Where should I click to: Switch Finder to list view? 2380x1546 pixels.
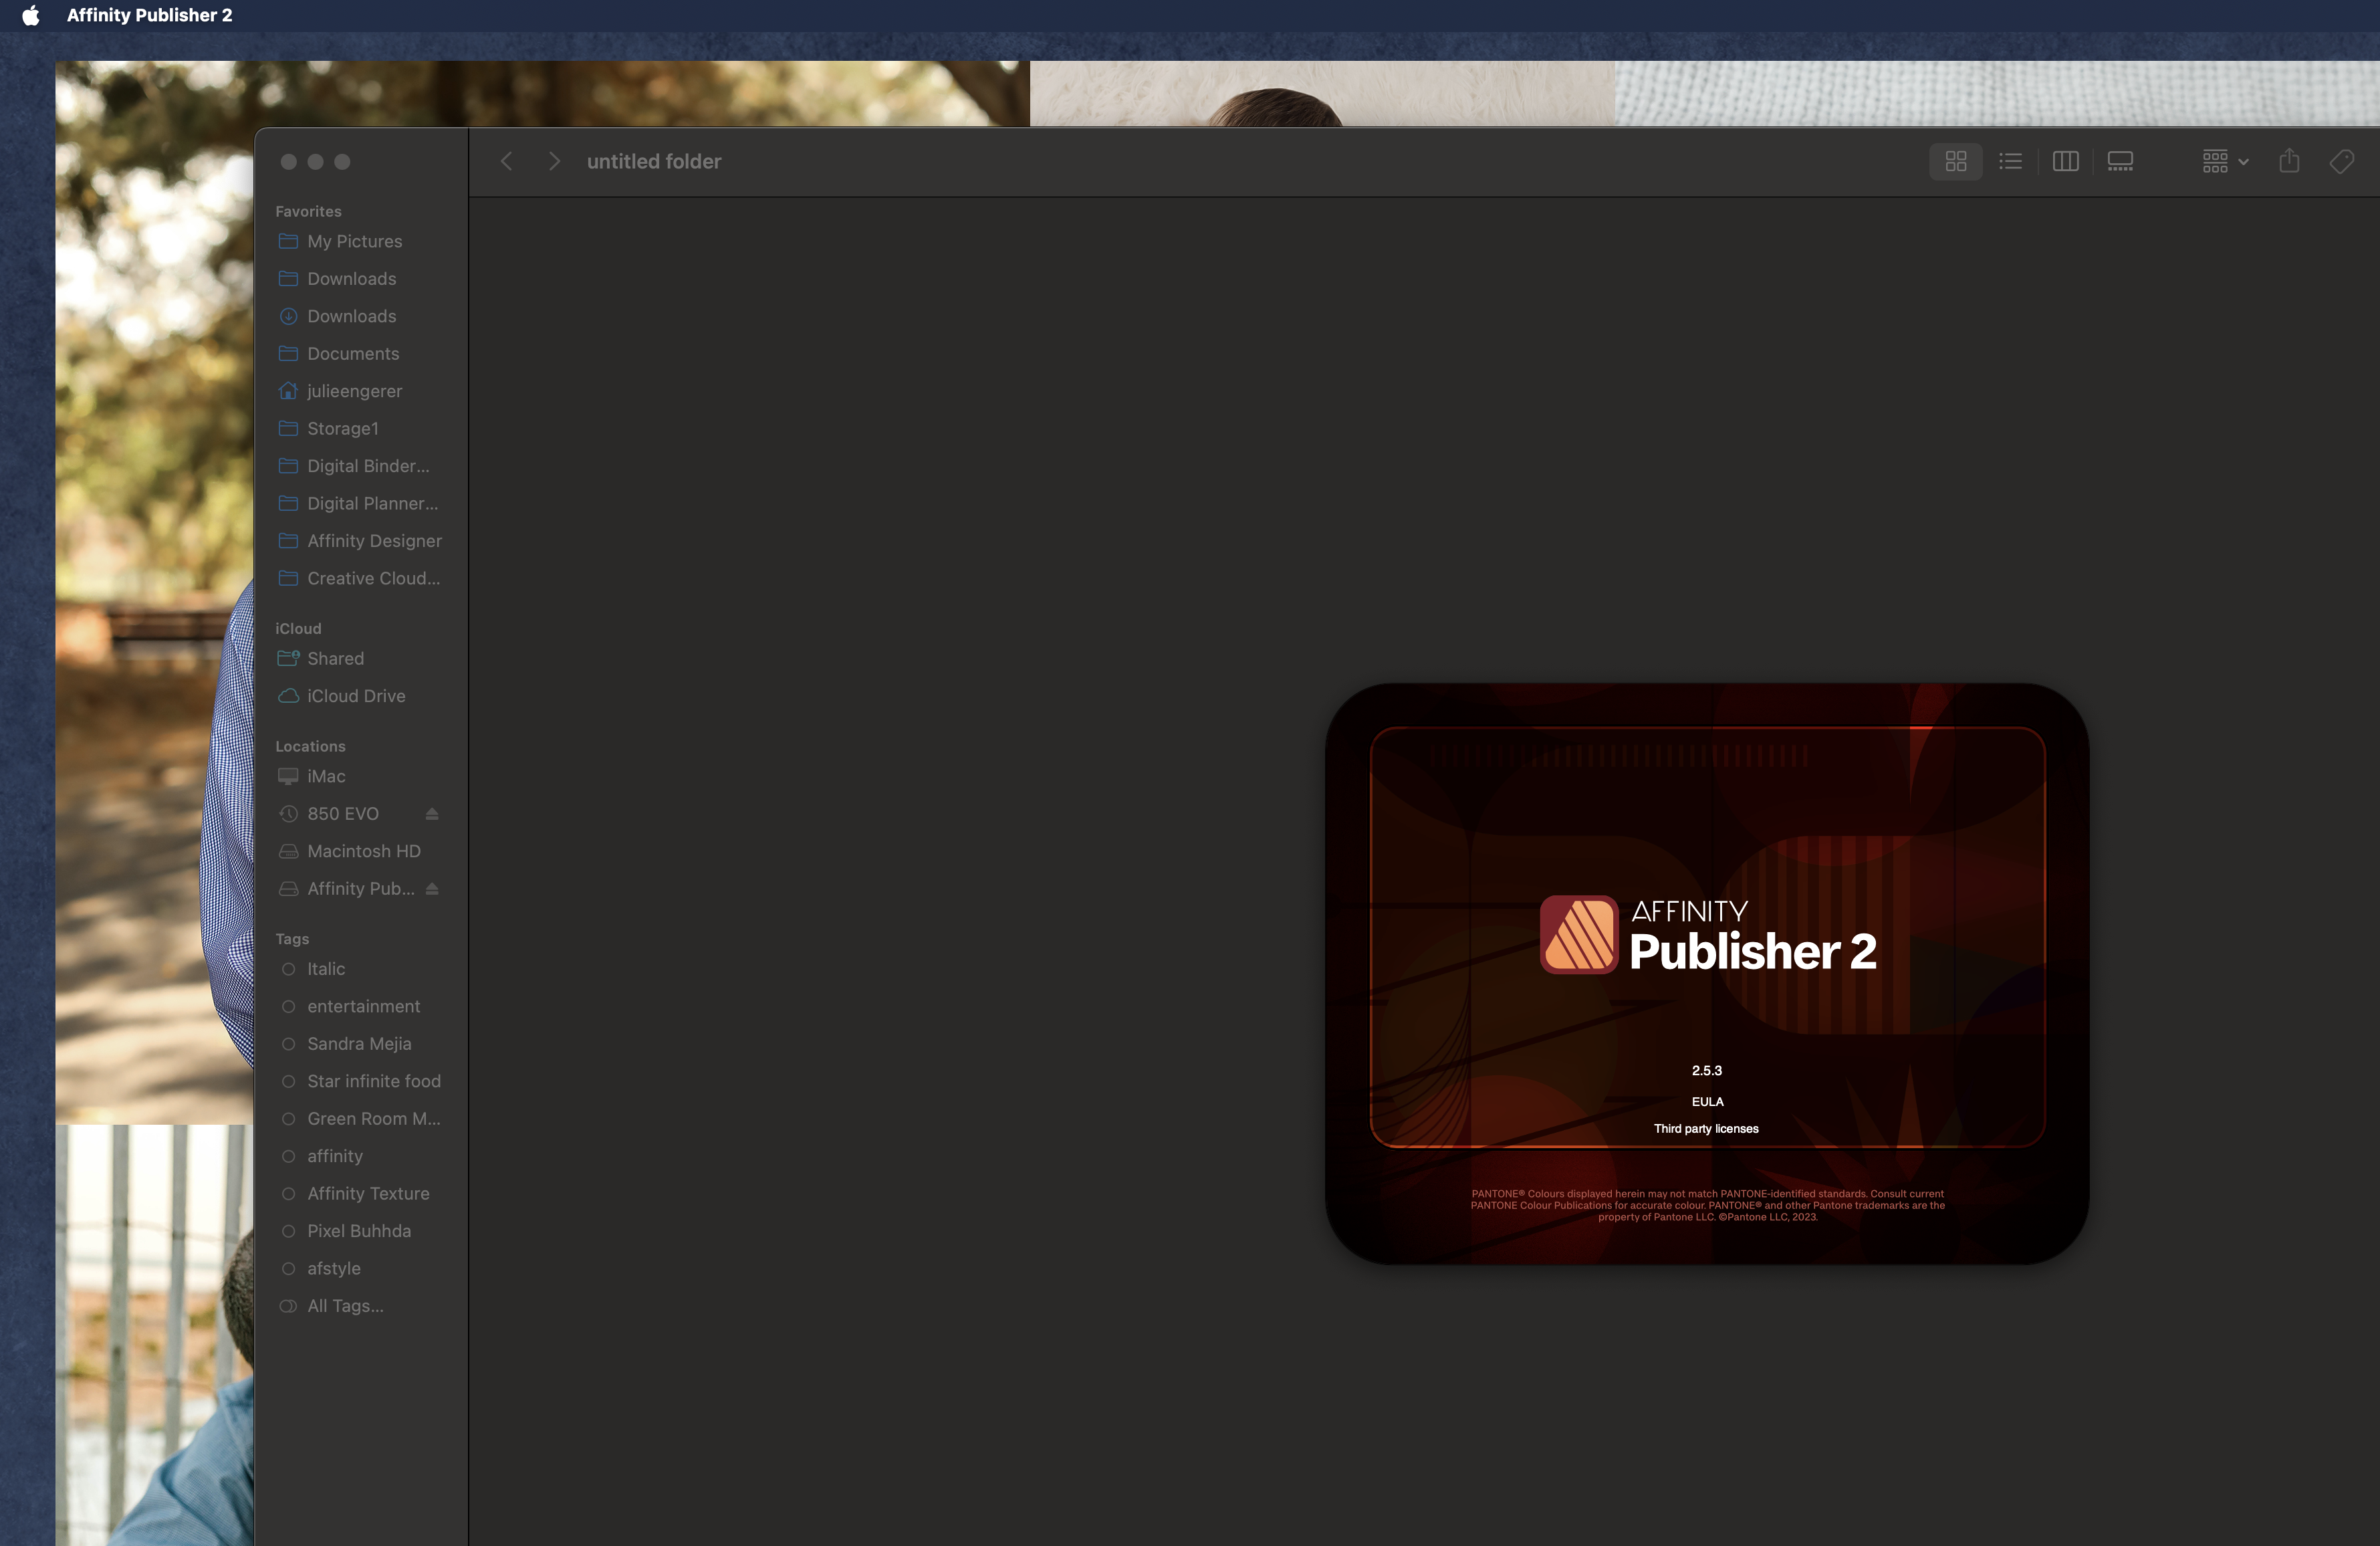tap(2010, 161)
